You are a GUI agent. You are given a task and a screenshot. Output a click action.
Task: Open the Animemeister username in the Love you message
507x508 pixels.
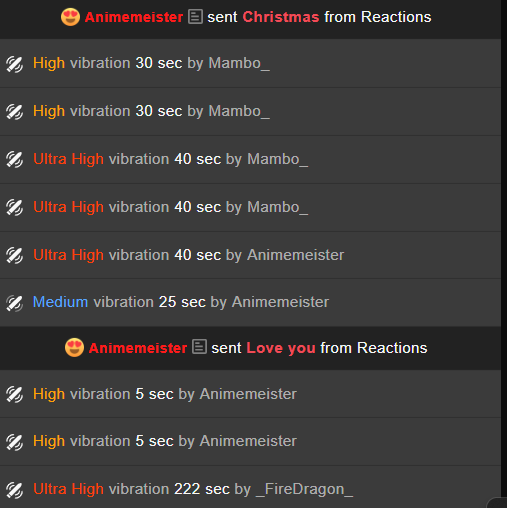tap(138, 348)
